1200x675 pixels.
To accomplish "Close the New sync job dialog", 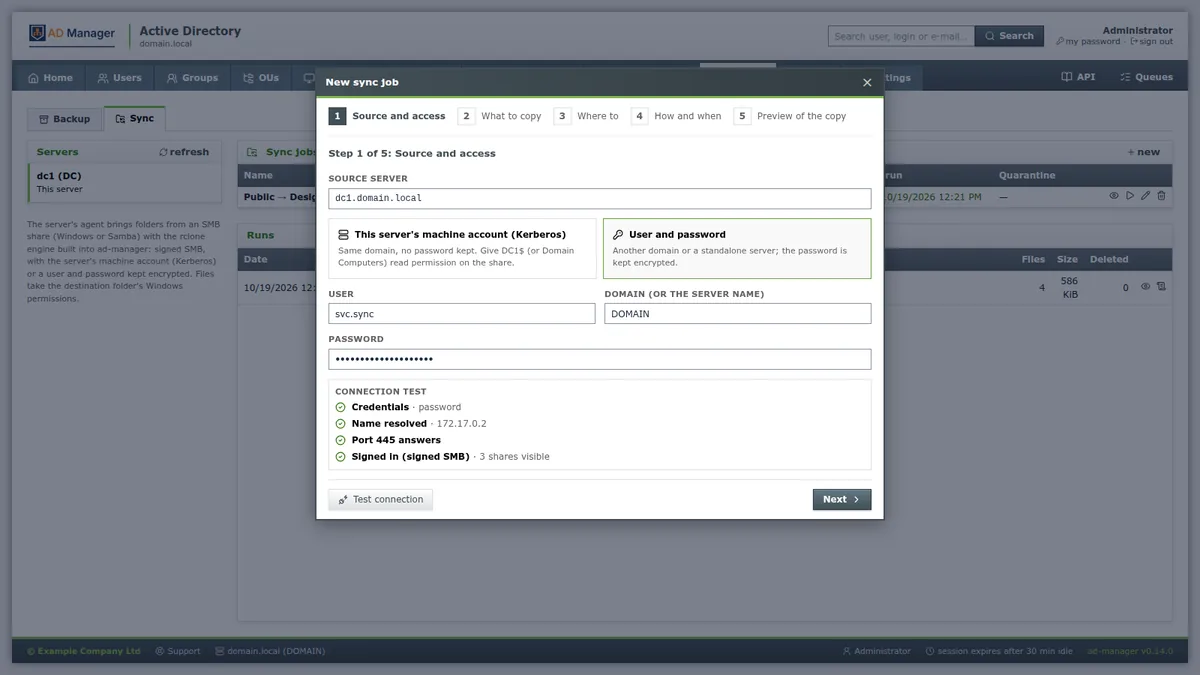I will click(867, 82).
